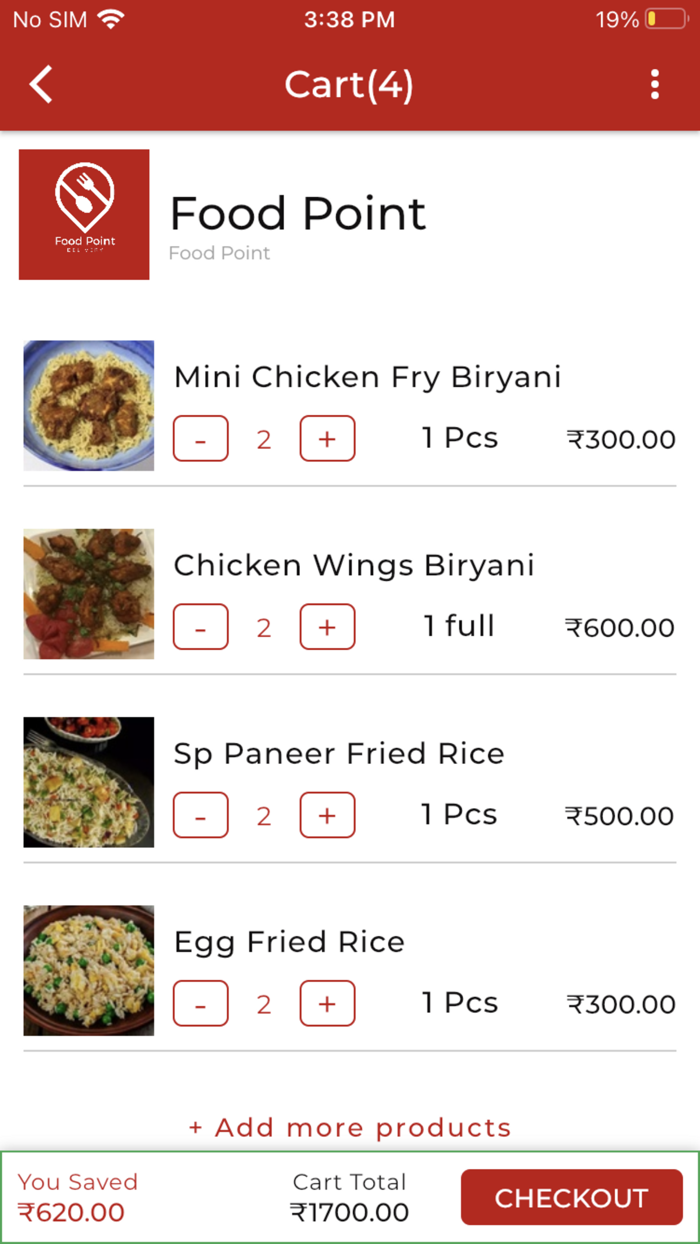700x1244 pixels.
Task: Tap the Cart Total value
Action: (x=349, y=1212)
